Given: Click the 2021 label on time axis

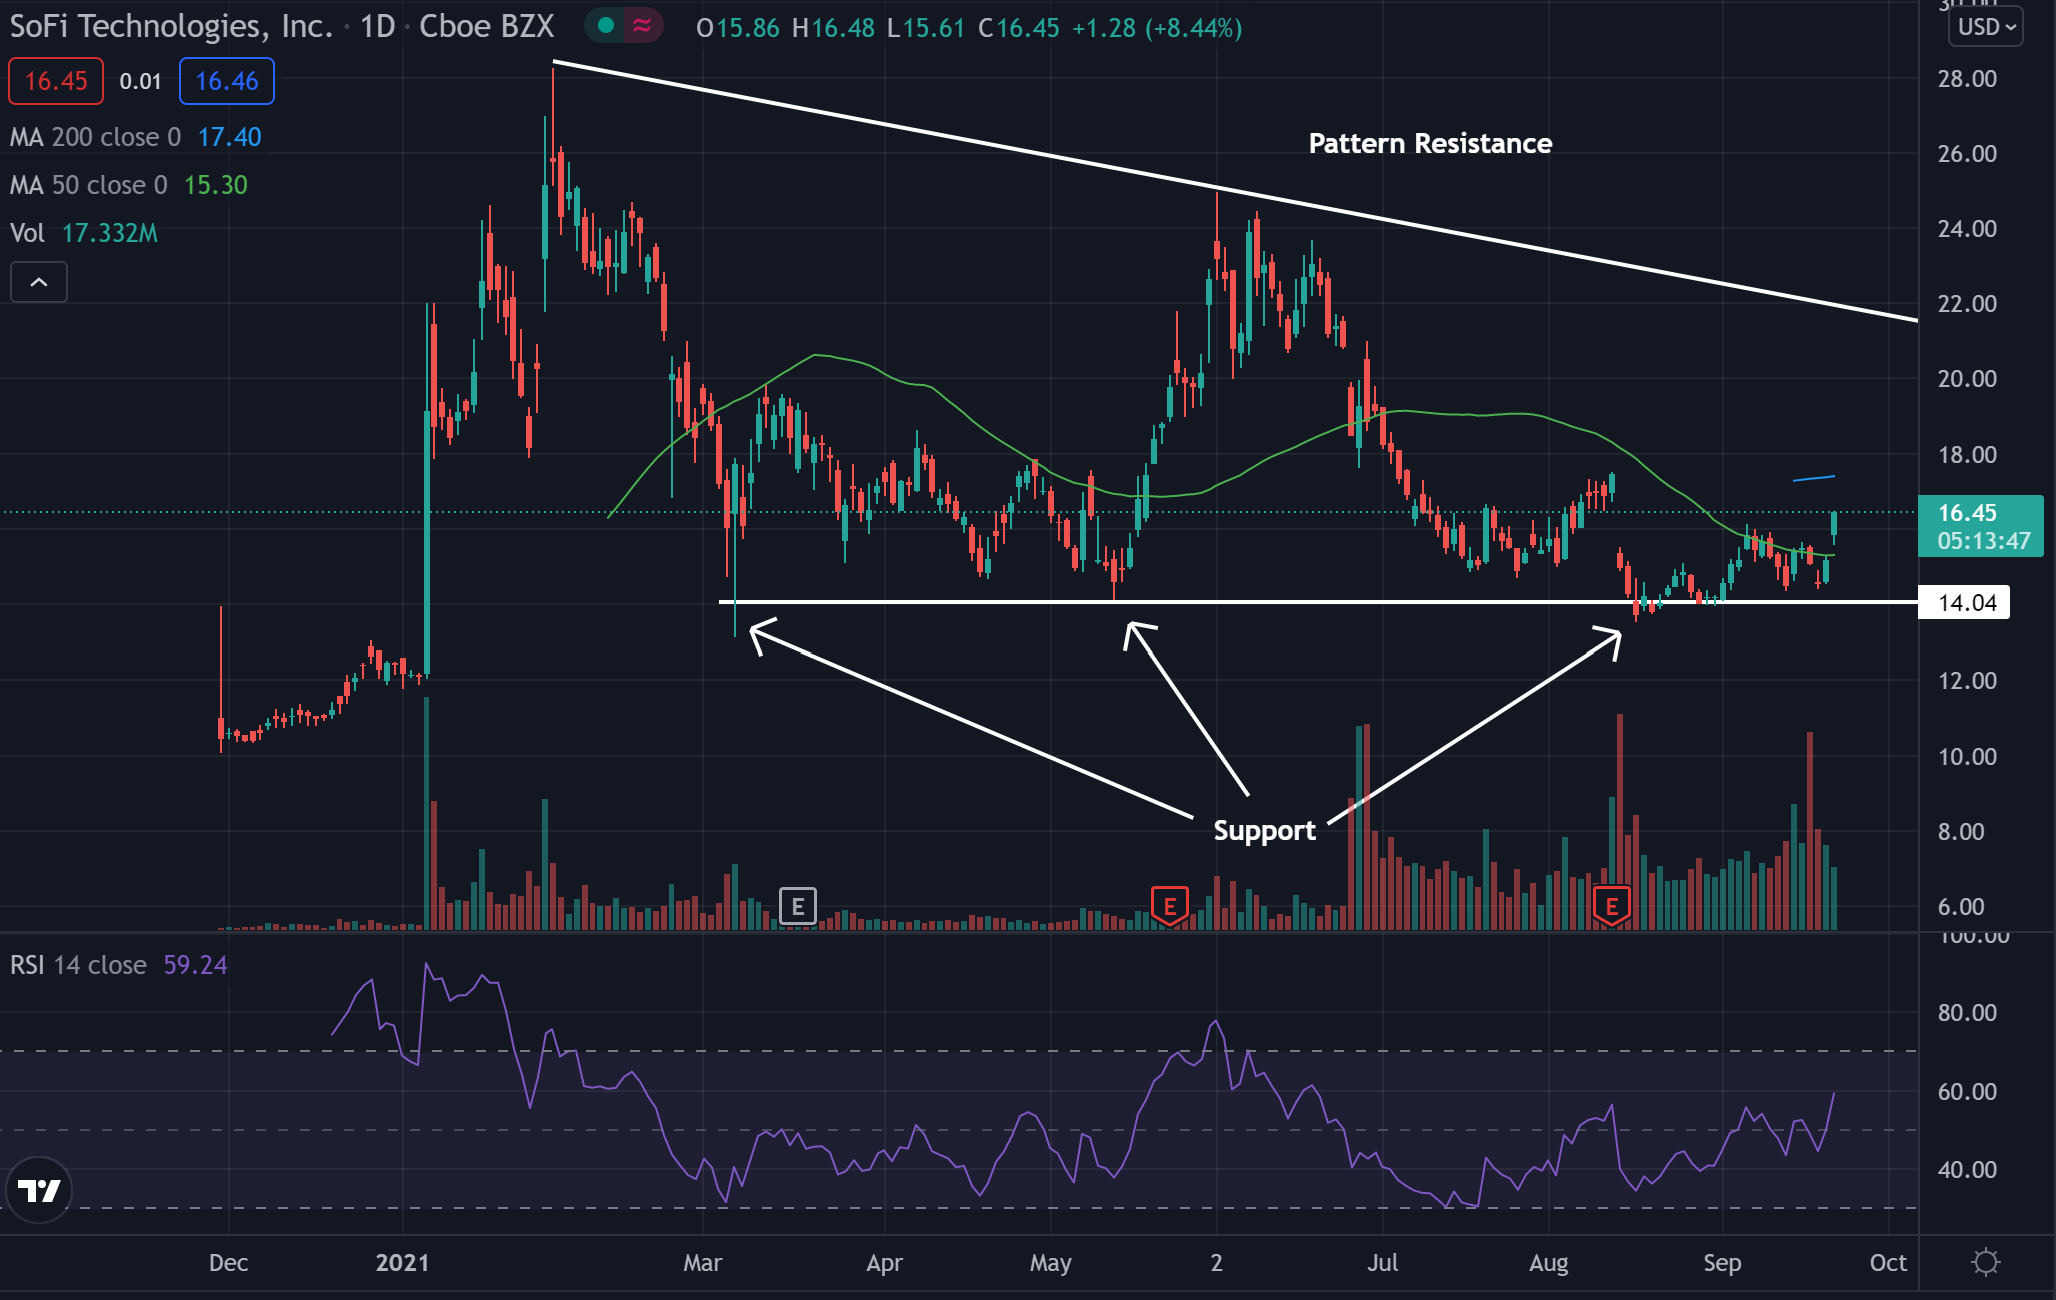Looking at the screenshot, I should [x=402, y=1263].
